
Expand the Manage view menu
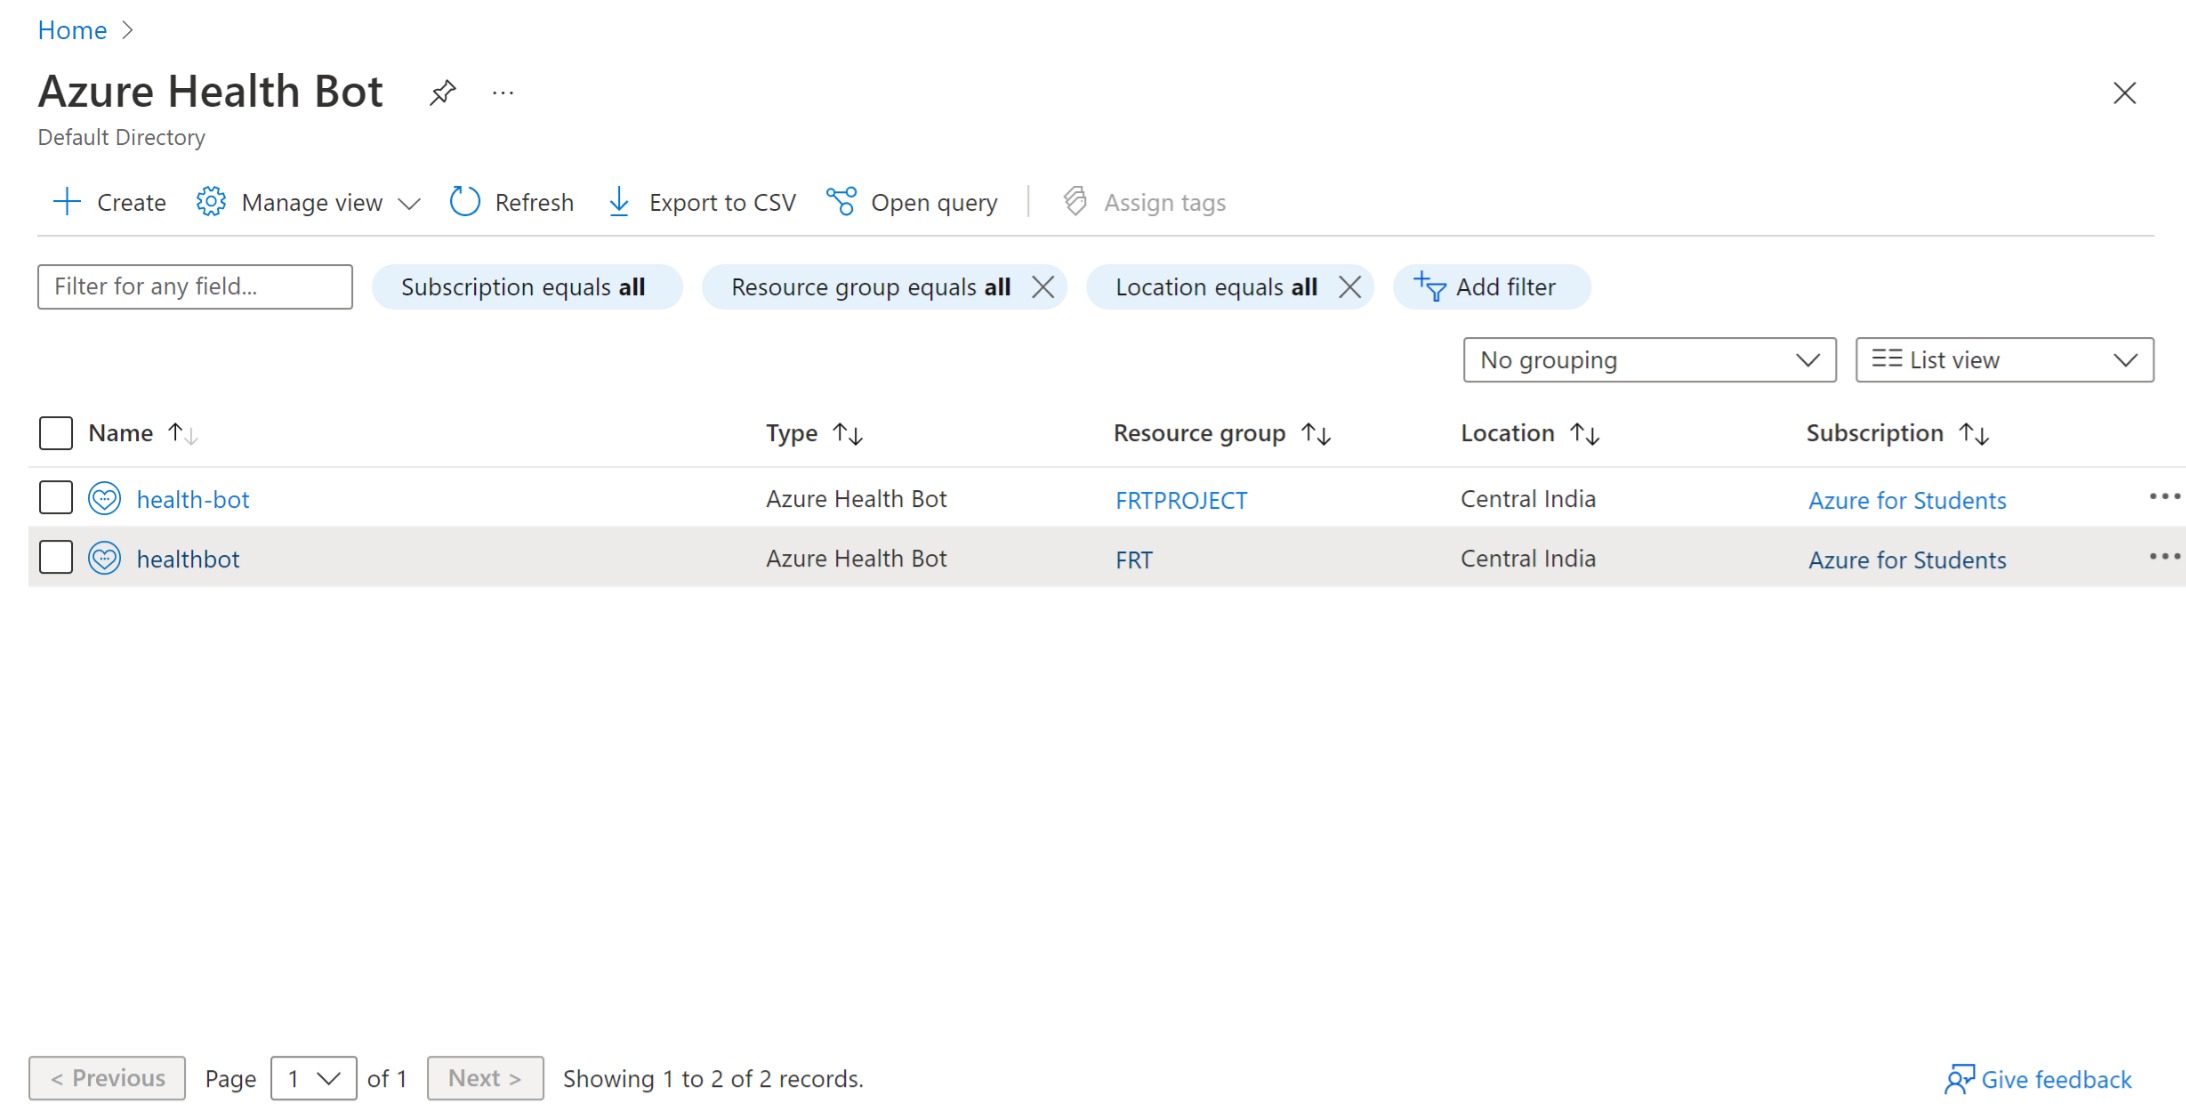coord(308,201)
